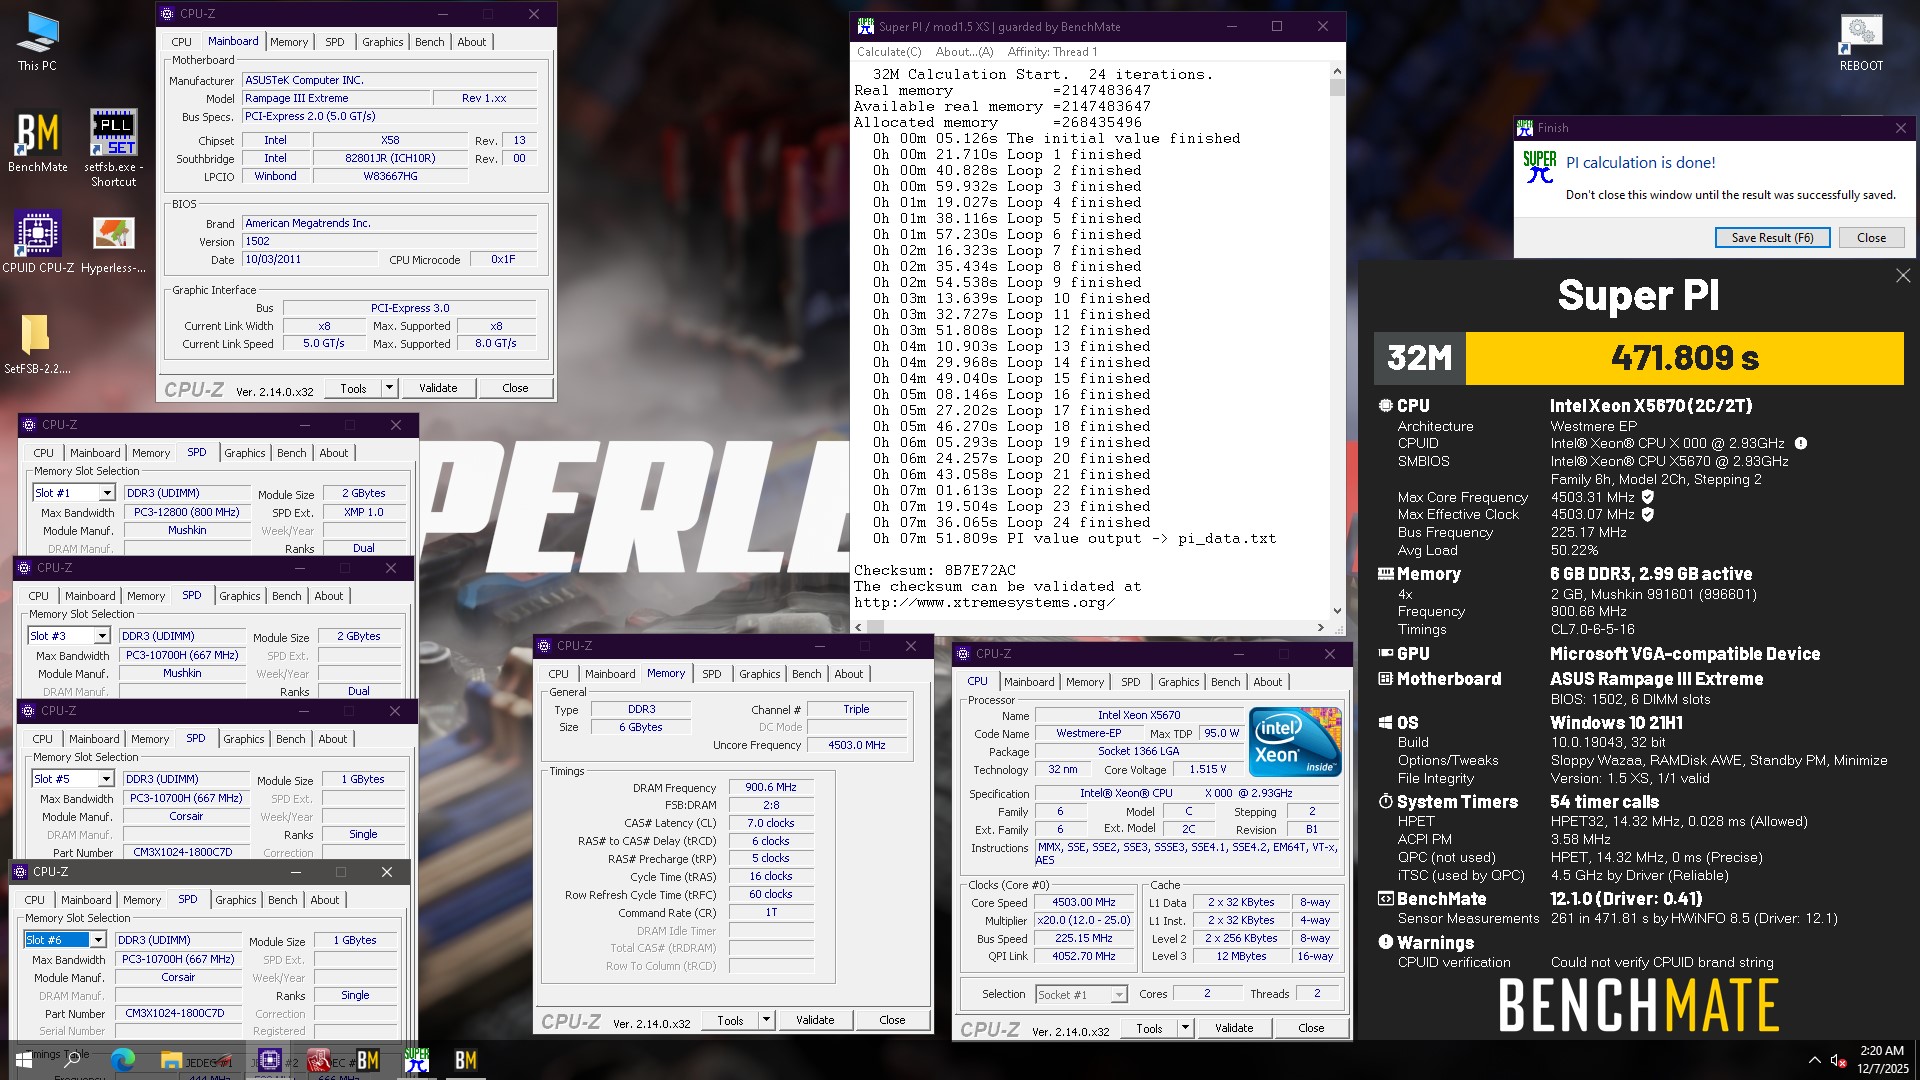The width and height of the screenshot is (1920, 1080).
Task: Click rightmost BenchMate taskbar icon
Action: point(466,1060)
